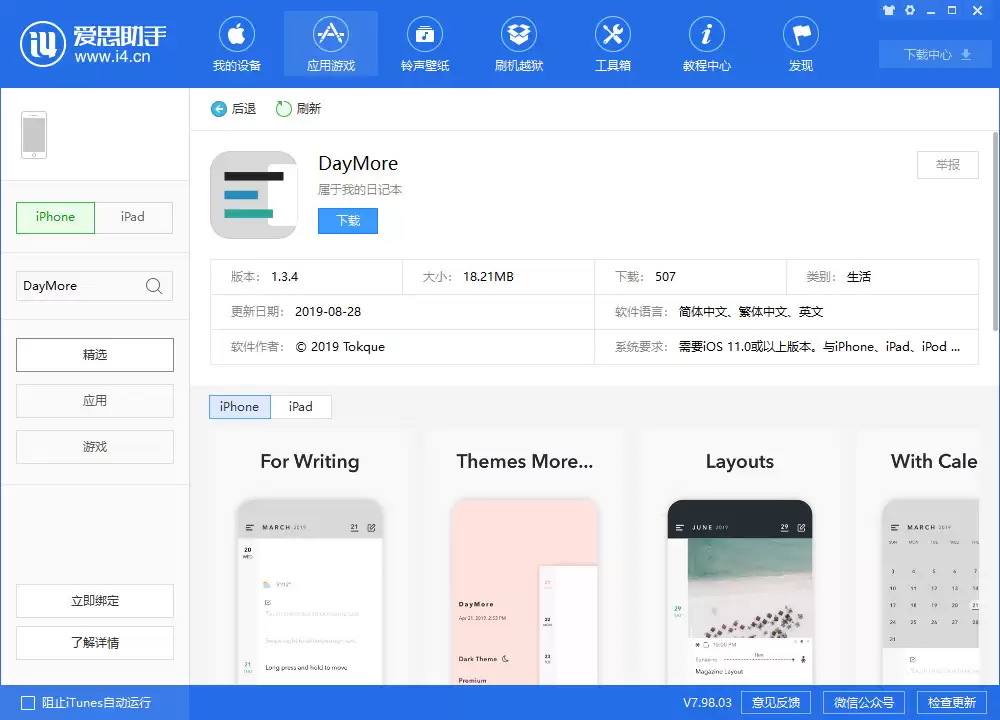Image resolution: width=1000 pixels, height=720 pixels.
Task: Click the search magnifier icon
Action: [x=154, y=286]
